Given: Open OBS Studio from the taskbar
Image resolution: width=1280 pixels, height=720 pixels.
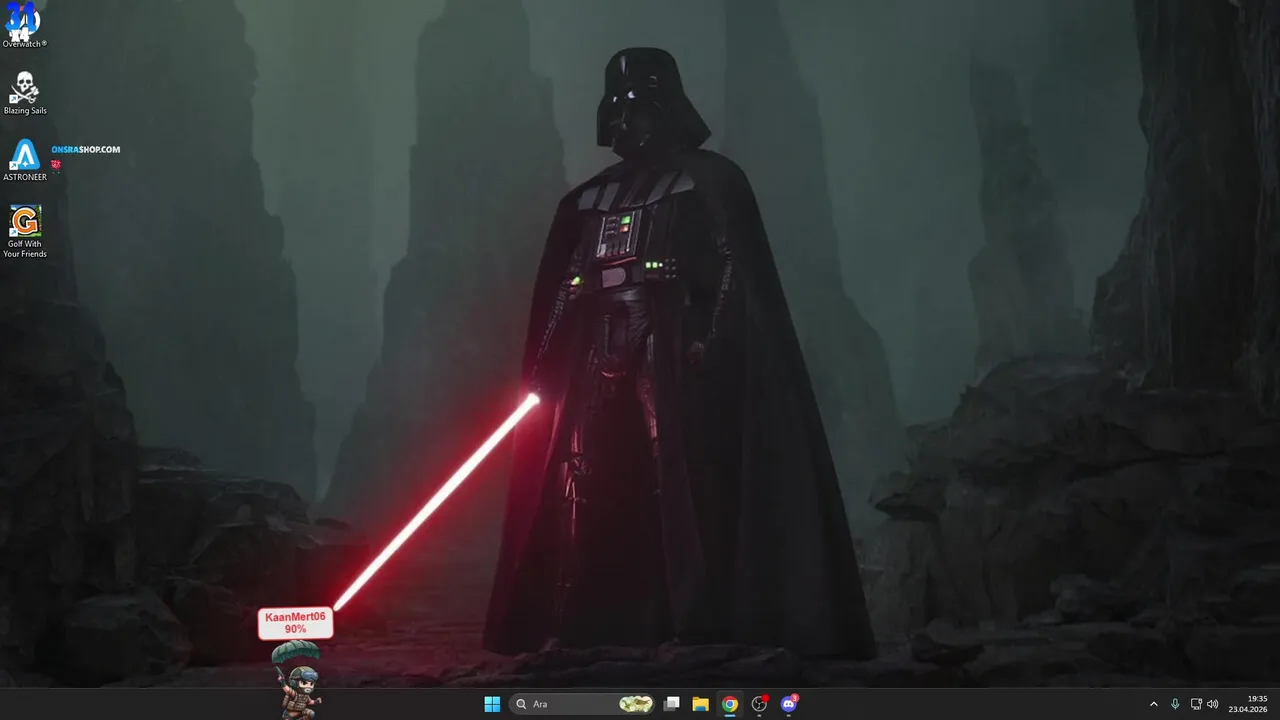Looking at the screenshot, I should pos(759,704).
